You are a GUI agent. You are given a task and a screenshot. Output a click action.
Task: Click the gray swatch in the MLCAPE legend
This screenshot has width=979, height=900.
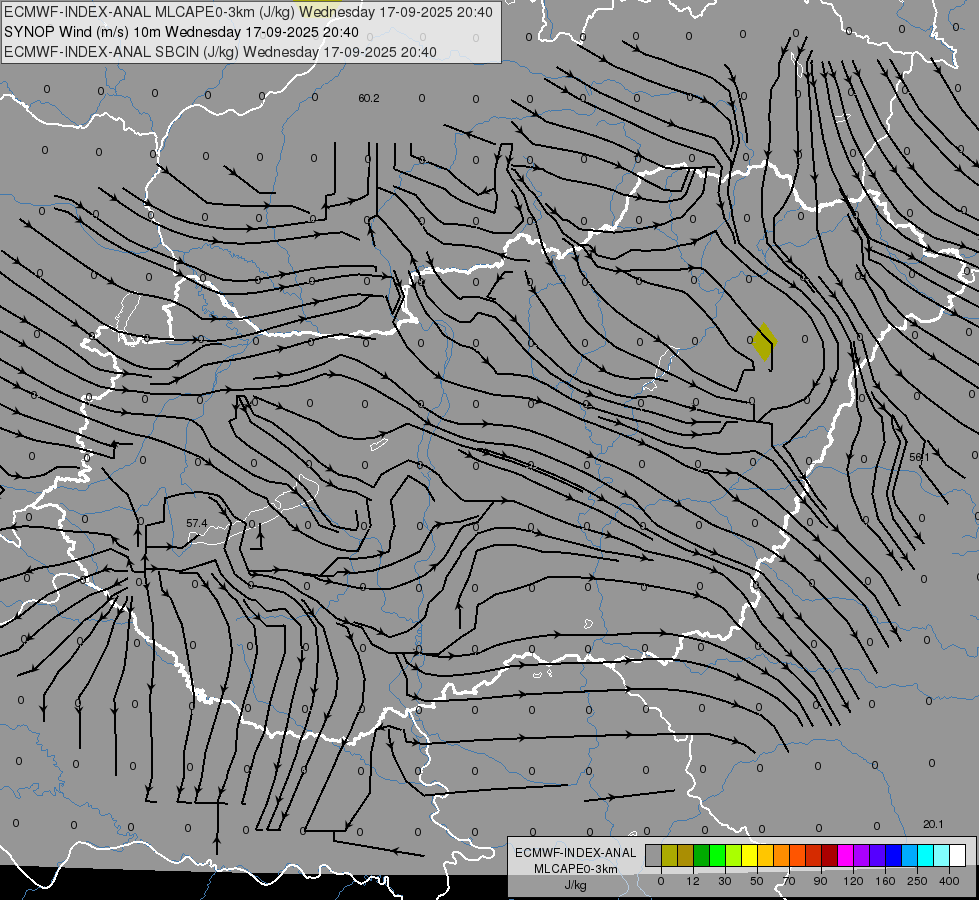[654, 855]
